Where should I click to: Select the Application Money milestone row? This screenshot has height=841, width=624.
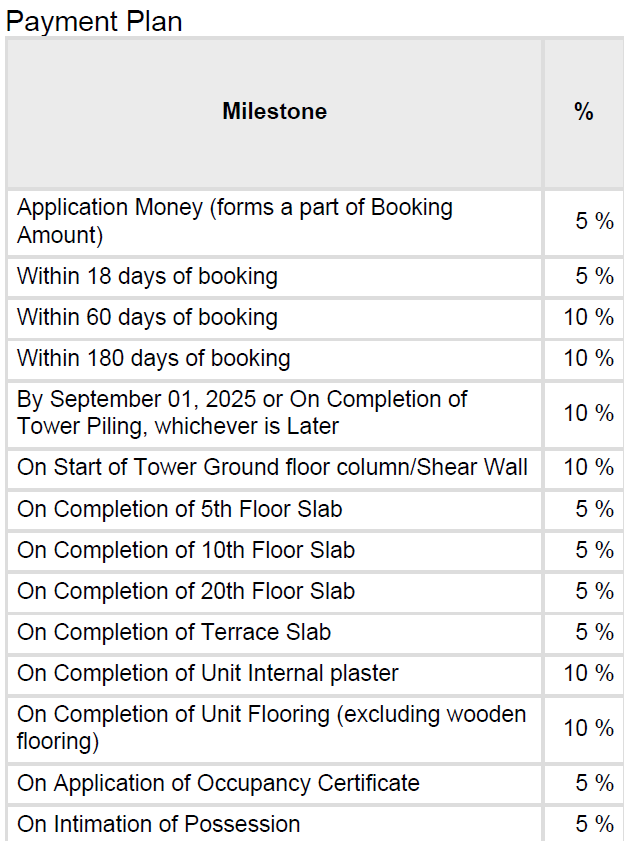[235, 221]
